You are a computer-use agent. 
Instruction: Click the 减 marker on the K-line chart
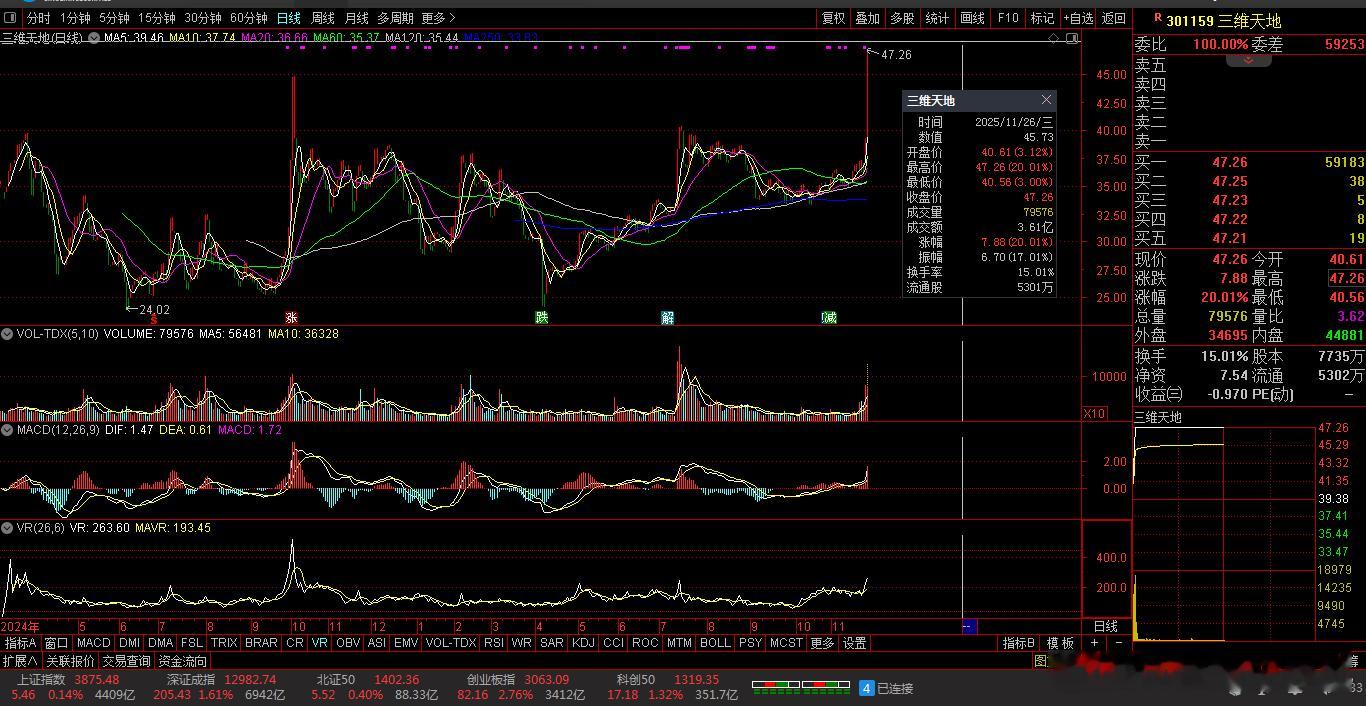click(x=829, y=317)
